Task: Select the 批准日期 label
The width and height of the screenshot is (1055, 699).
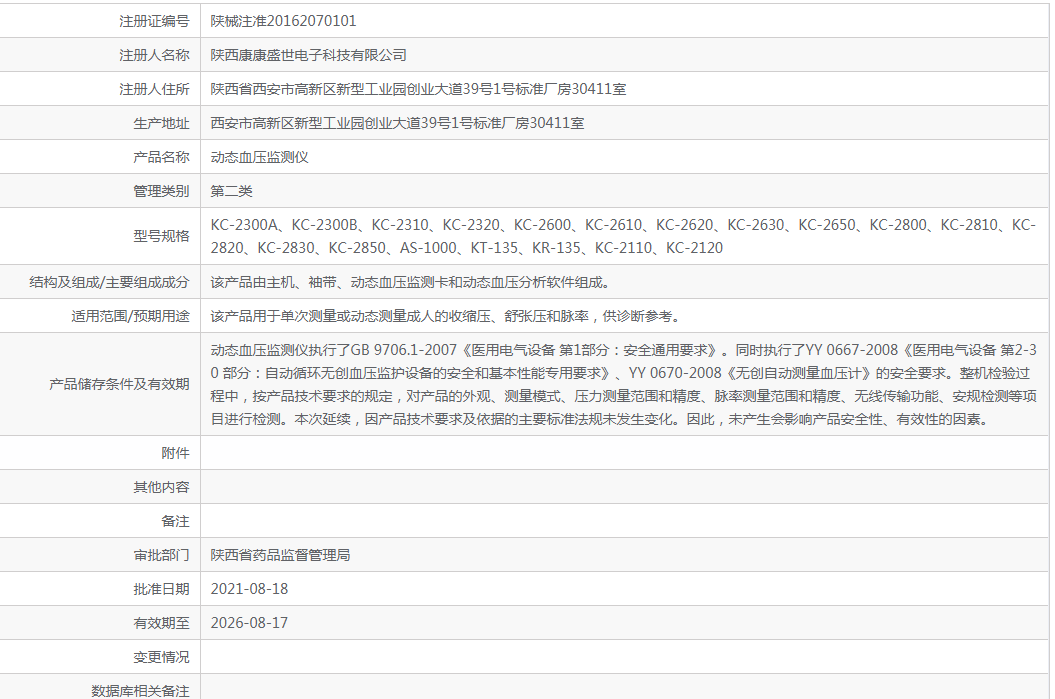Action: pyautogui.click(x=161, y=589)
